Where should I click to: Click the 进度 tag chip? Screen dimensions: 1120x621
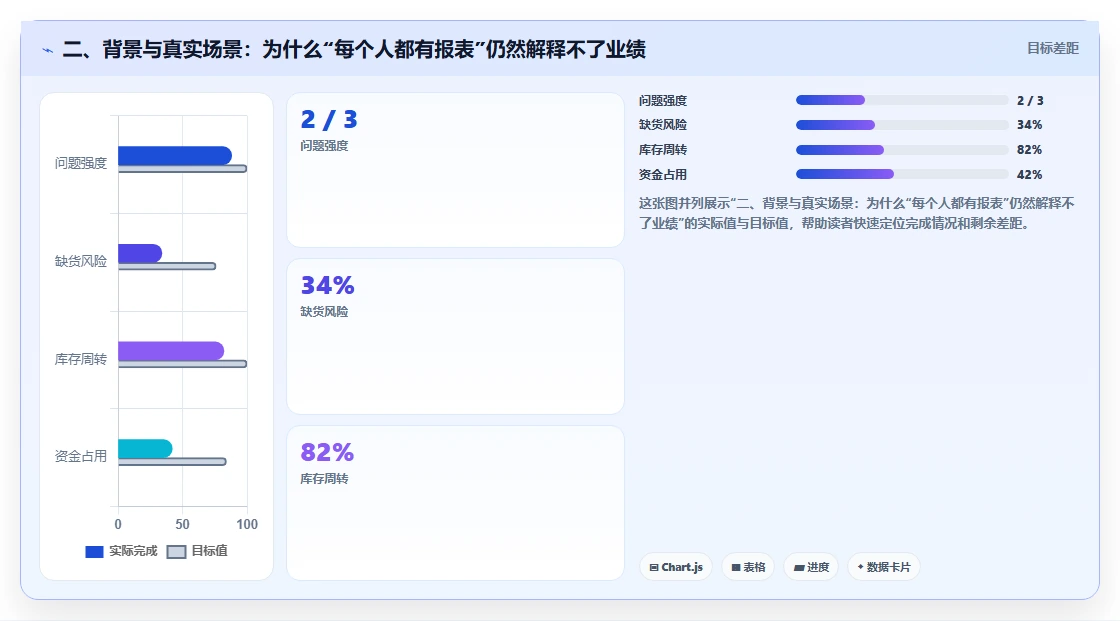pyautogui.click(x=811, y=567)
